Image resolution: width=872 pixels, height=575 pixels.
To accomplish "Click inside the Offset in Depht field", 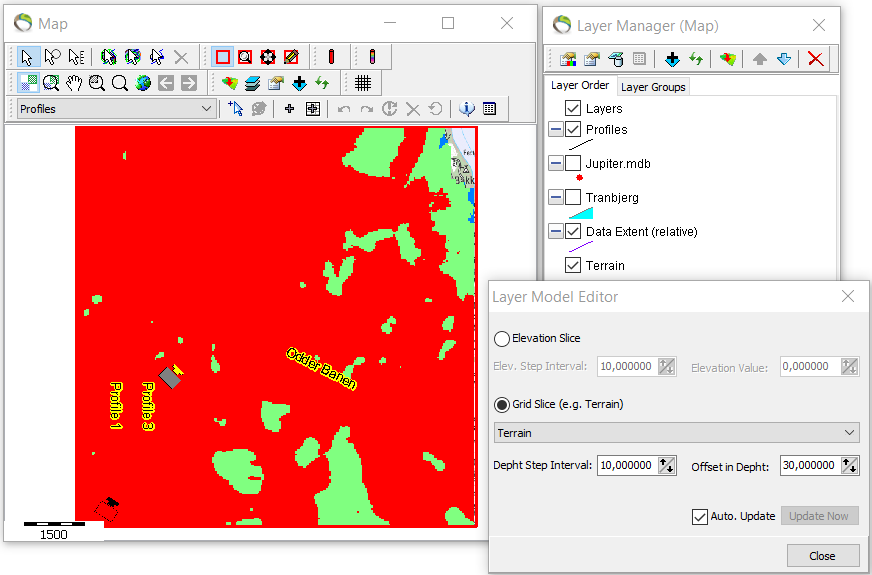I will [810, 465].
